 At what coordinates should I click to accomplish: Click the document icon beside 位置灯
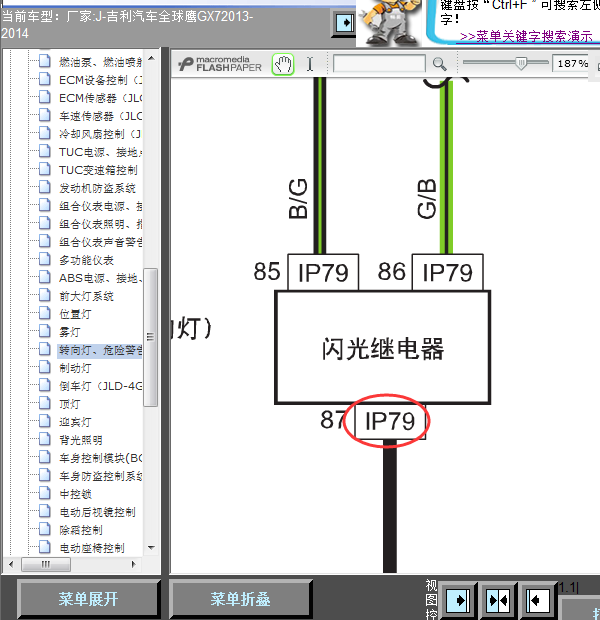pyautogui.click(x=45, y=314)
